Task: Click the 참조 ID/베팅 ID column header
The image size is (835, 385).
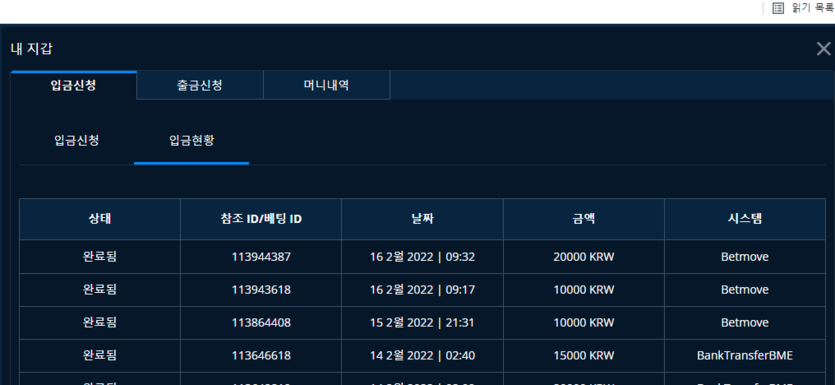Action: (x=261, y=219)
